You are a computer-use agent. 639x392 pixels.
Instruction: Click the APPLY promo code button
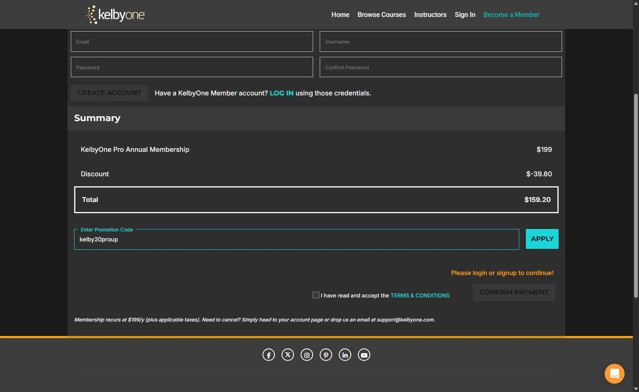(542, 239)
